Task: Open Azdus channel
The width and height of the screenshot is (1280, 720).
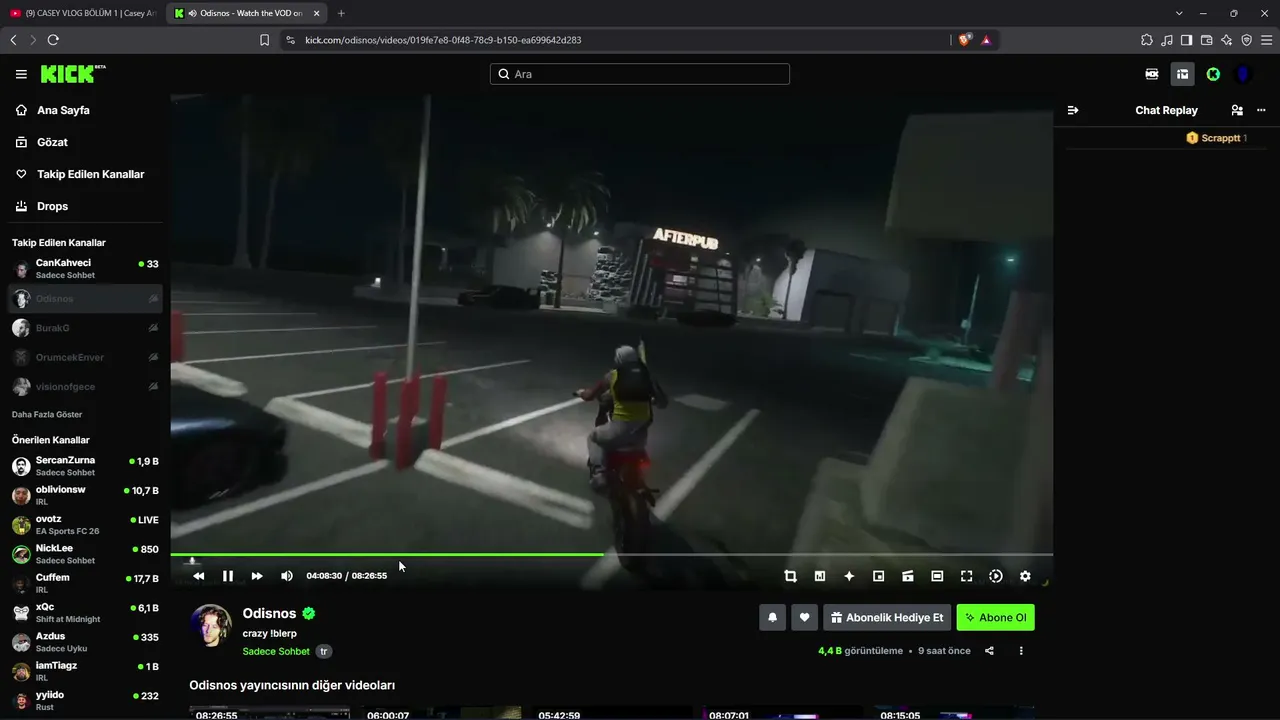Action: (85, 642)
